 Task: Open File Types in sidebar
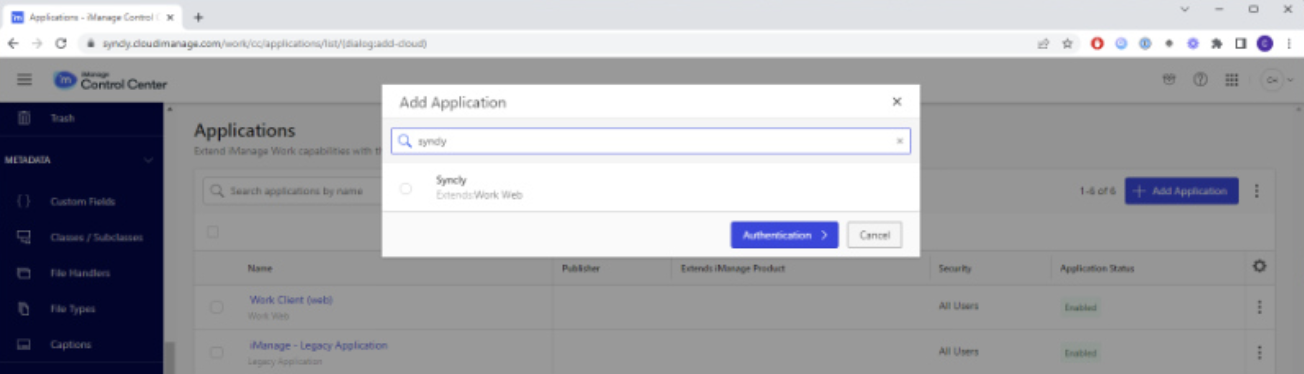pos(73,309)
